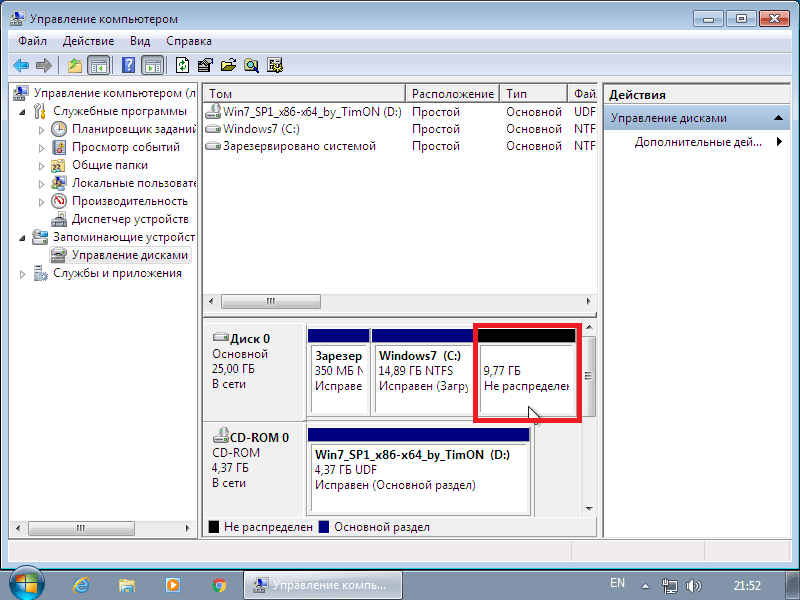Collapse the Управление дисками actions section
The width and height of the screenshot is (800, 600).
tap(778, 118)
